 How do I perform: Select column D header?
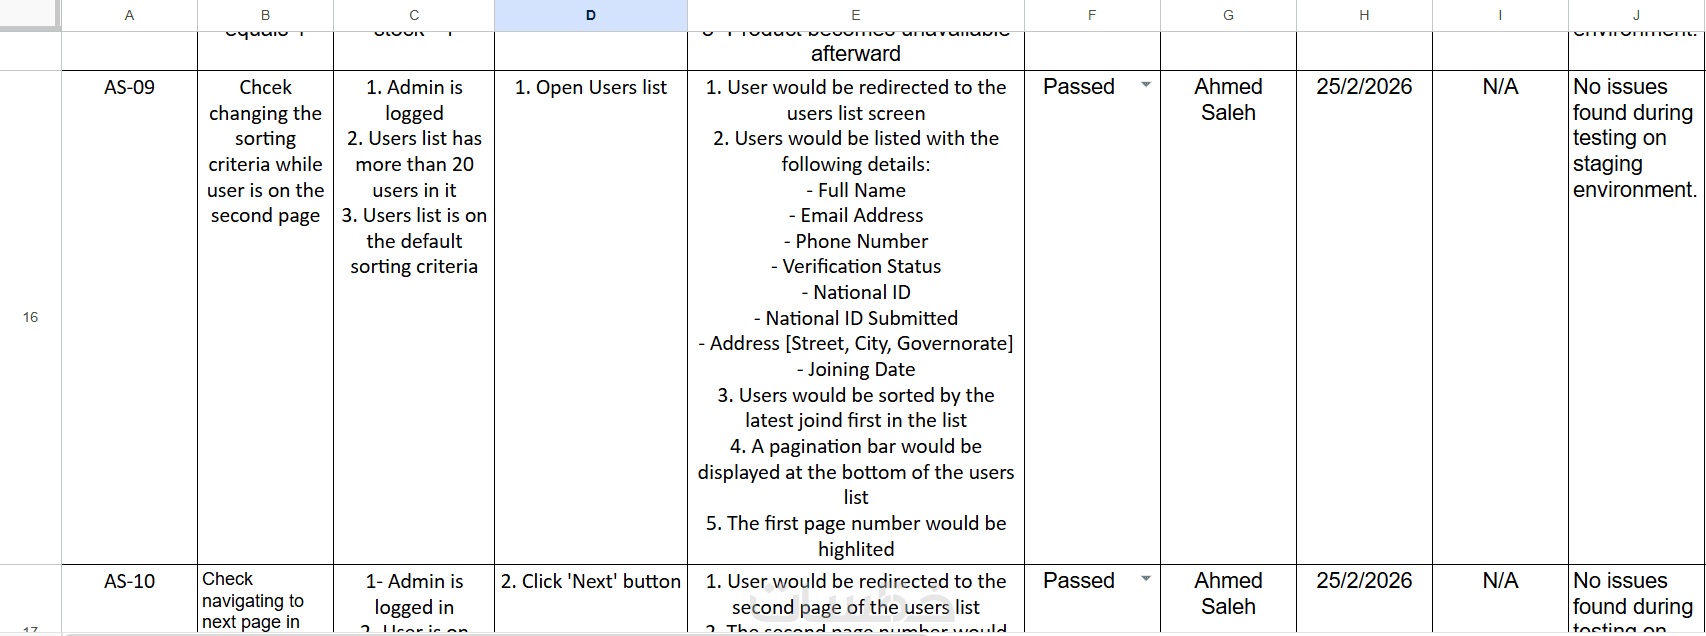591,15
